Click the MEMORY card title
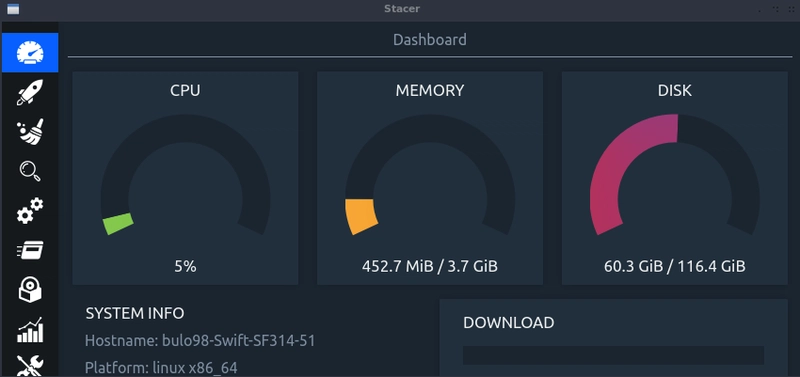 (430, 90)
